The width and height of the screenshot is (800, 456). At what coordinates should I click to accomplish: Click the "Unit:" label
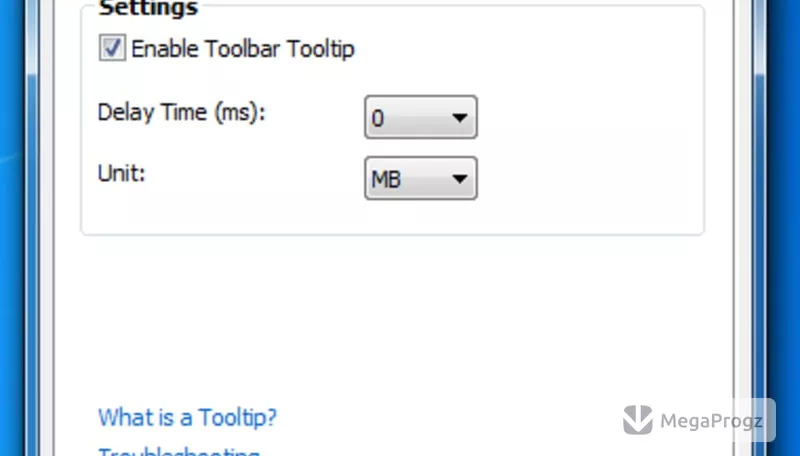tap(121, 173)
